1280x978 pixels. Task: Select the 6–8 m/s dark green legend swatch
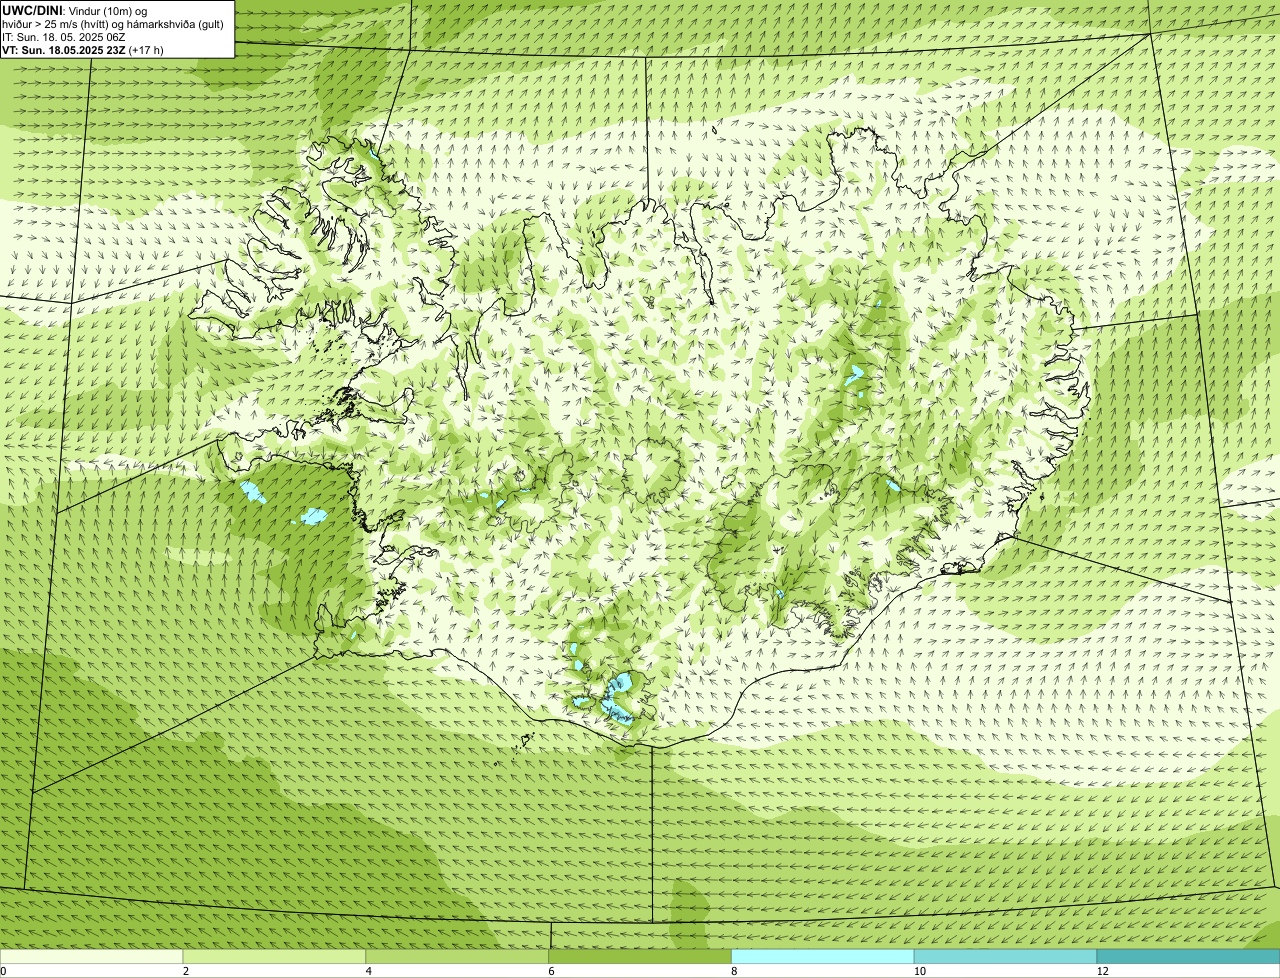[640, 956]
